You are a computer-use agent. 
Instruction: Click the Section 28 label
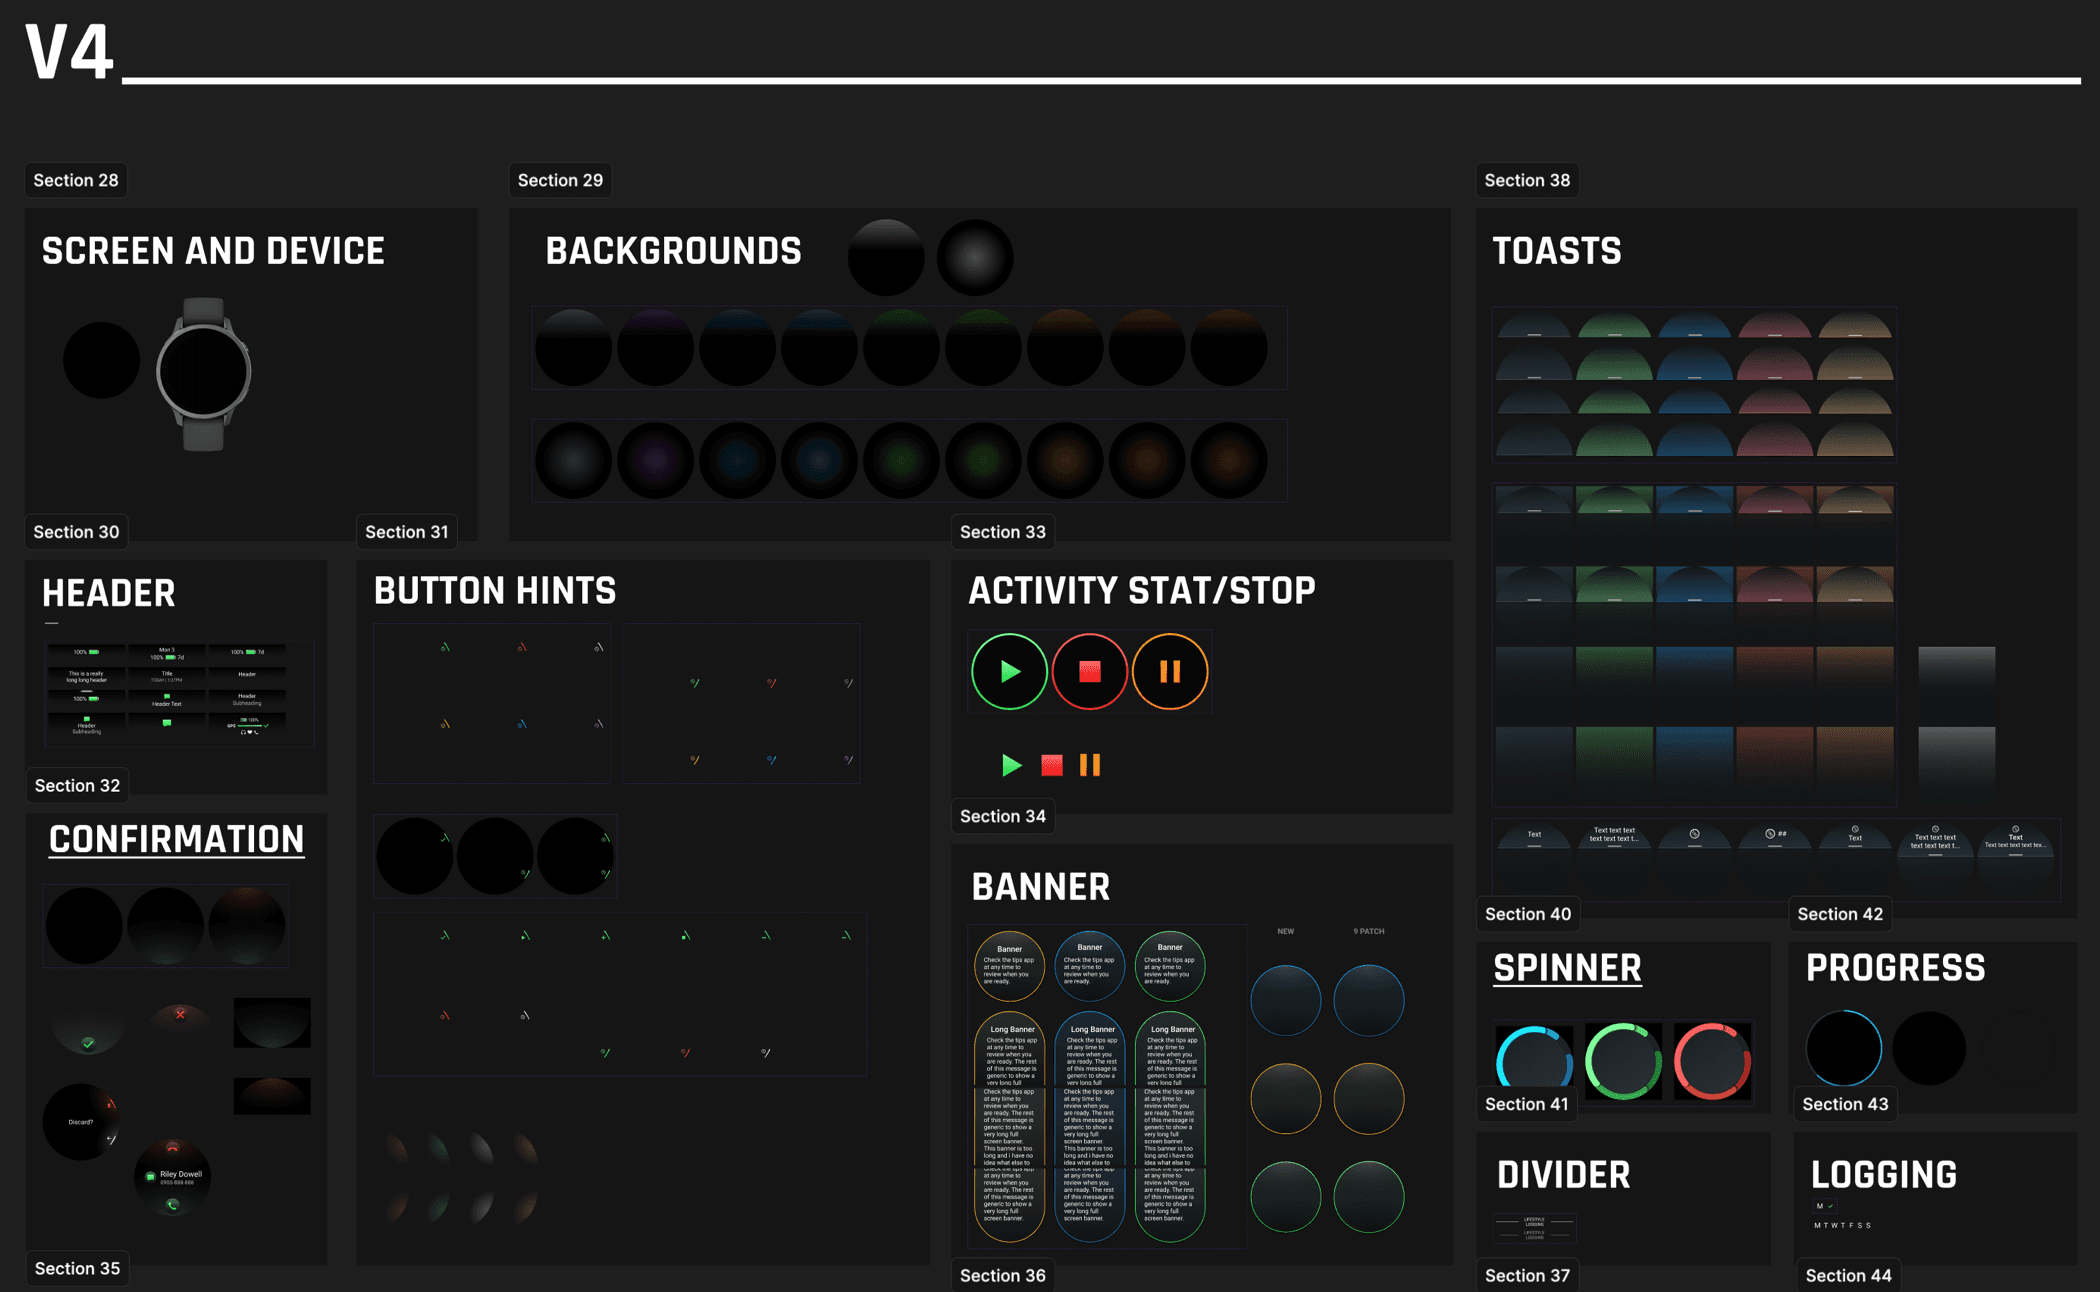pos(76,180)
